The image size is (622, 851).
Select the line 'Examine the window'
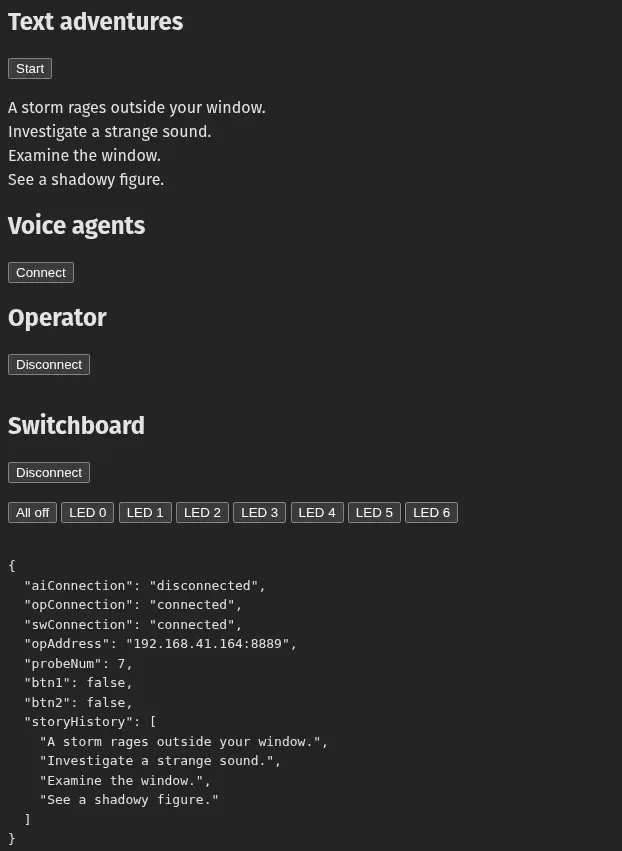[84, 155]
